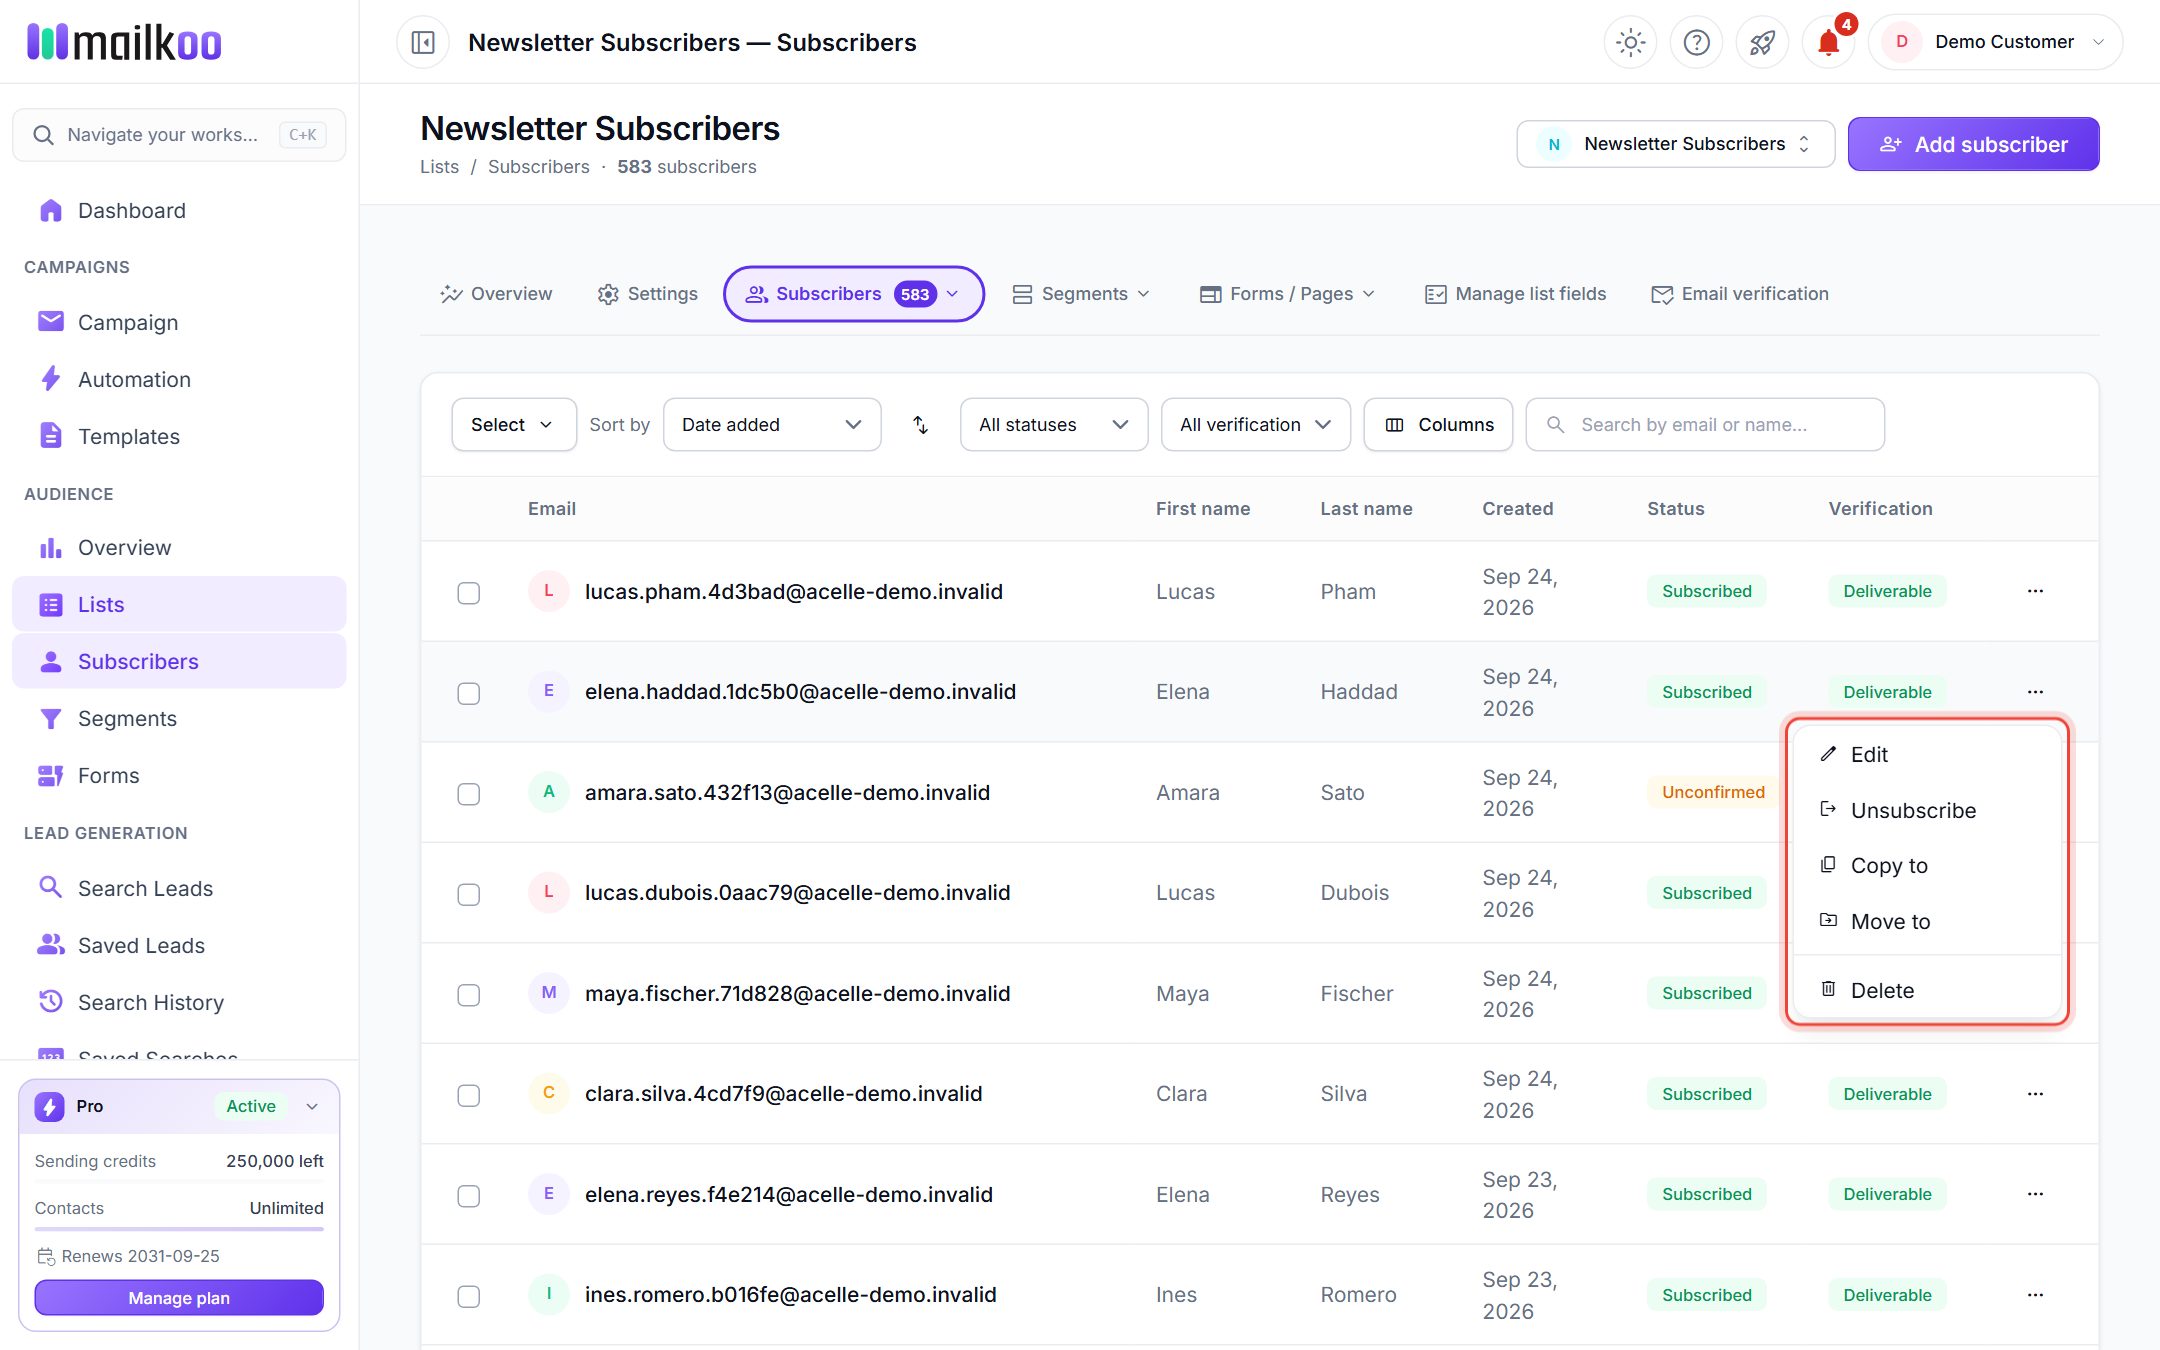Viewport: 2160px width, 1350px height.
Task: Check the box for elena.haddad row
Action: [468, 693]
